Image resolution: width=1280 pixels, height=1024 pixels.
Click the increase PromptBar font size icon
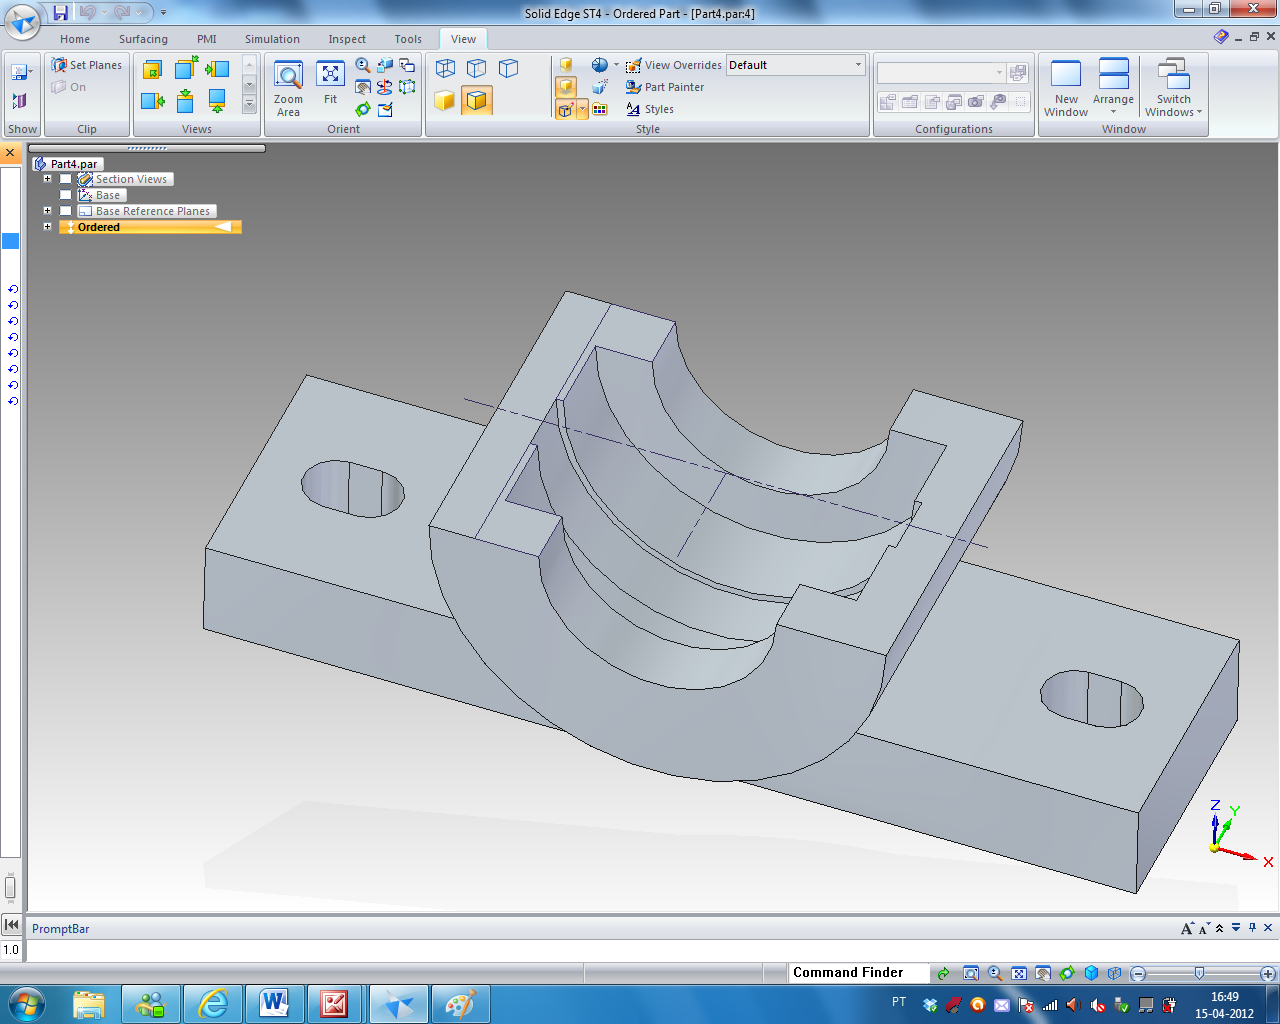[1186, 929]
